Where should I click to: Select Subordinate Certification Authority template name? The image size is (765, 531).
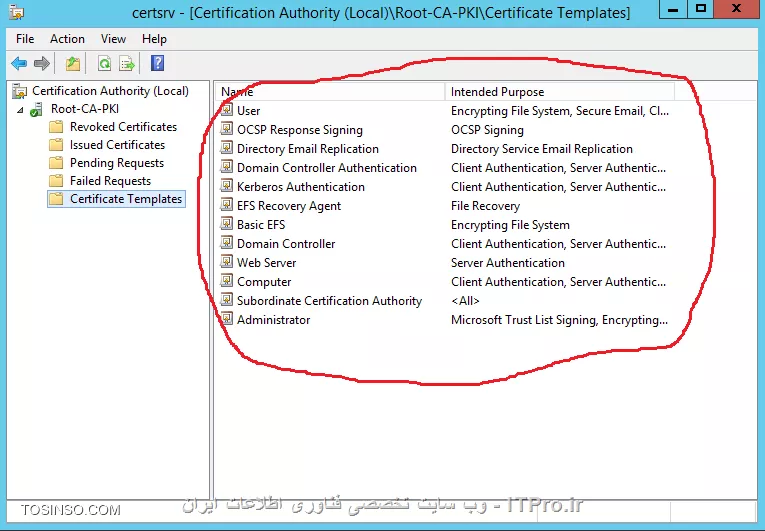click(x=329, y=301)
